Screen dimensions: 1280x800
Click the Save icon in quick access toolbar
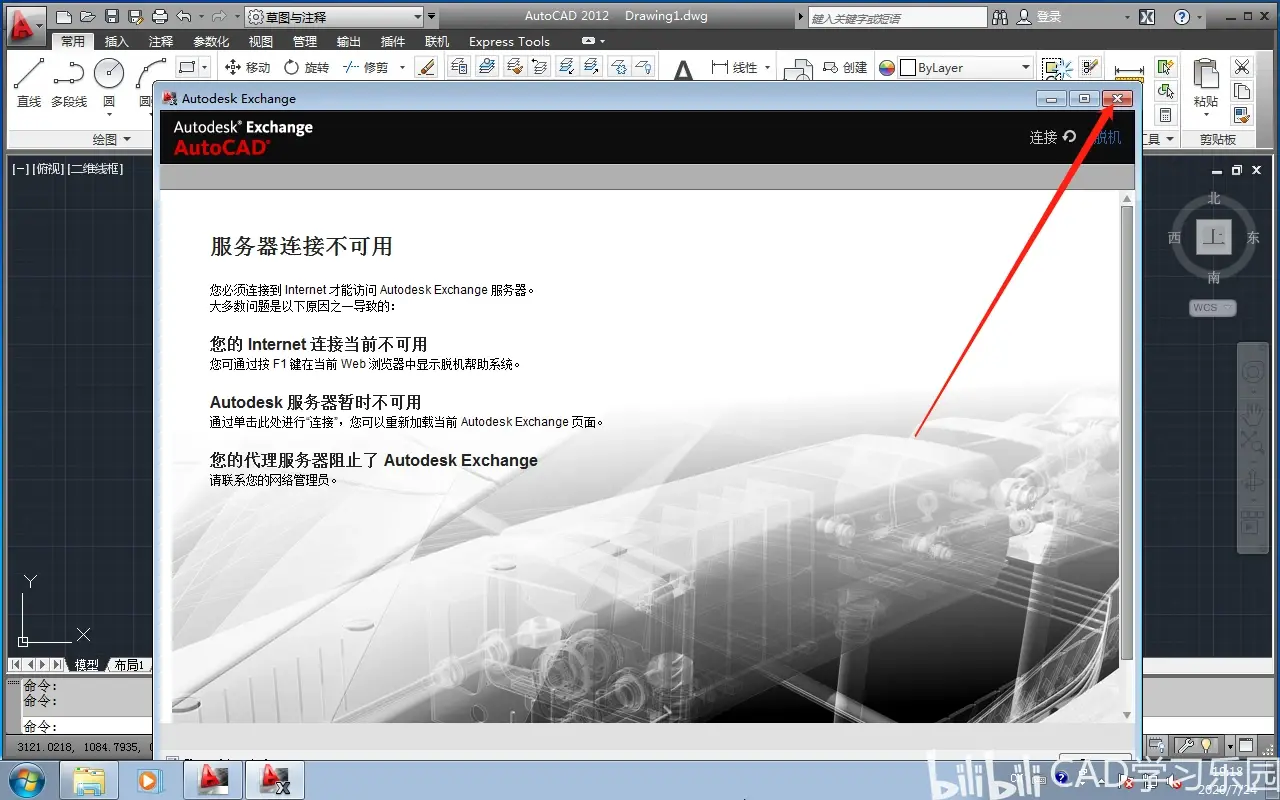coord(111,17)
